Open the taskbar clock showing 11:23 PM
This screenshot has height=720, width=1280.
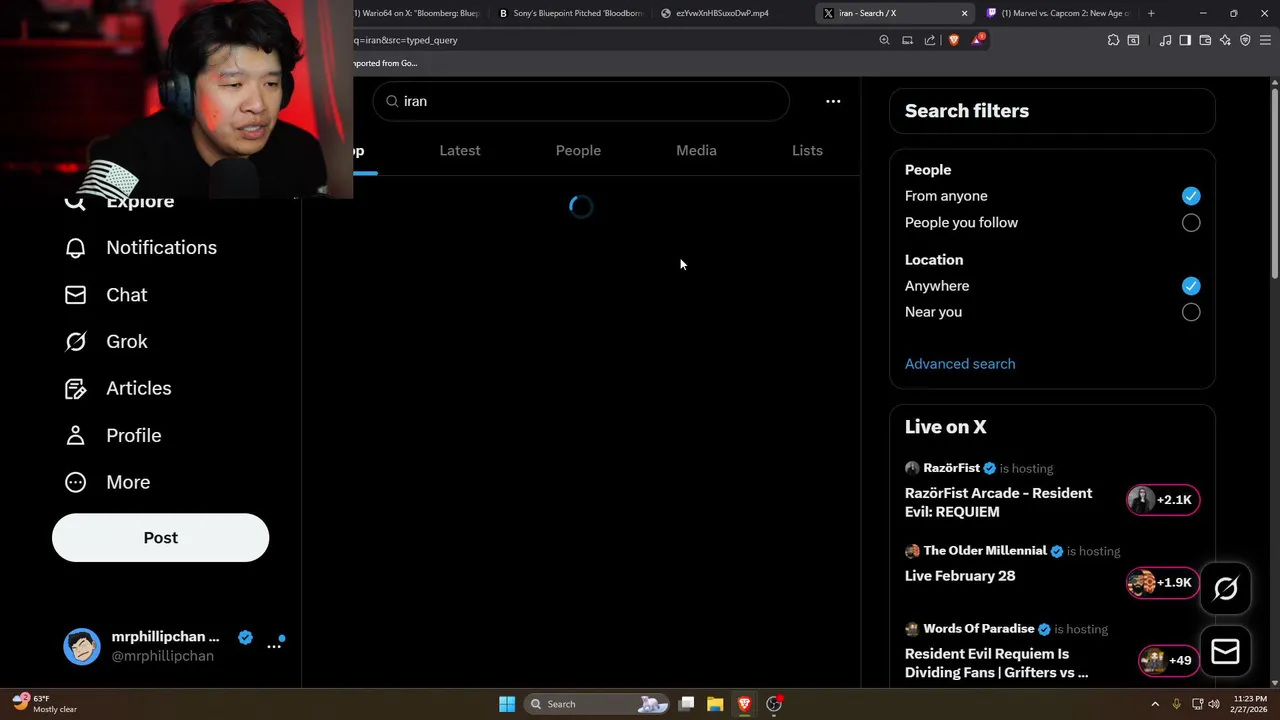tap(1250, 704)
